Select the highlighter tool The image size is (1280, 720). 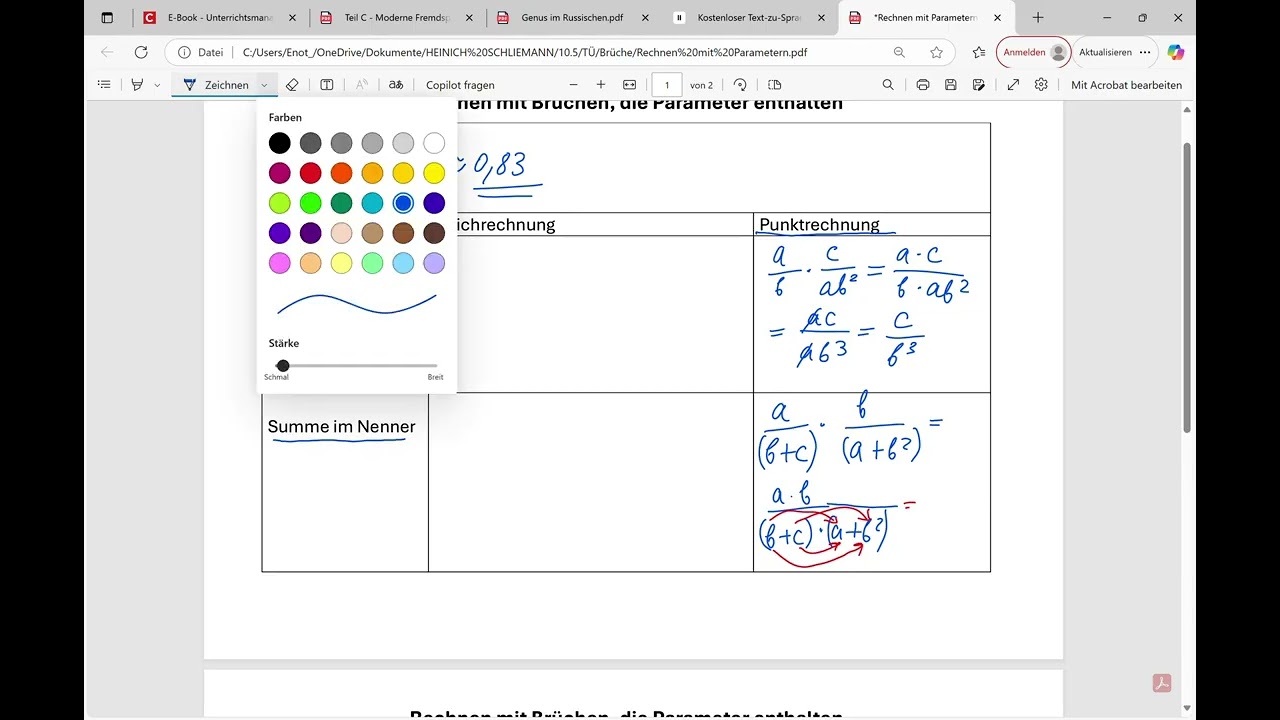click(x=138, y=85)
